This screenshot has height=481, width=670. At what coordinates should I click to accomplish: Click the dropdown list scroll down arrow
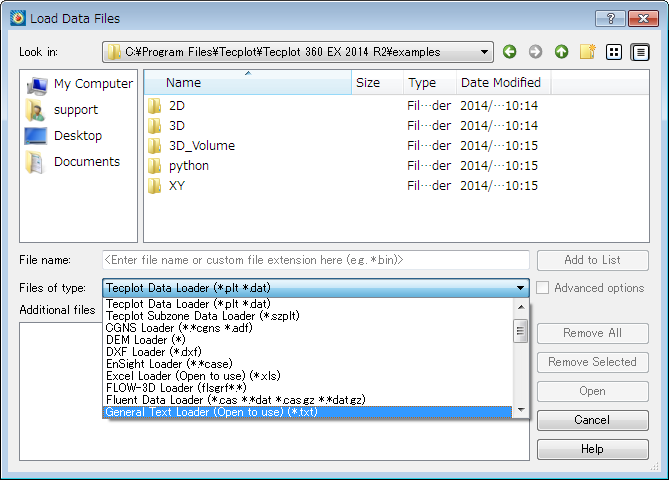click(x=520, y=410)
